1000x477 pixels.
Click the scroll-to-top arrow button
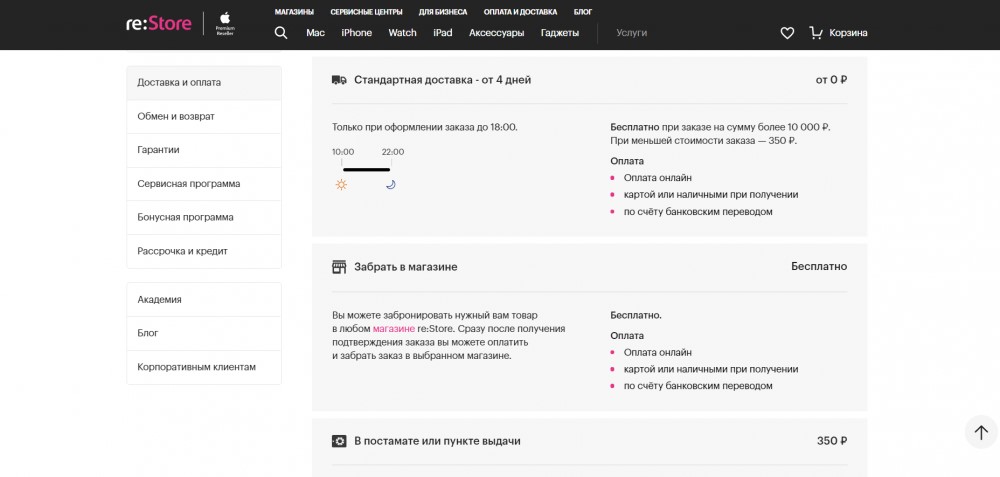981,432
